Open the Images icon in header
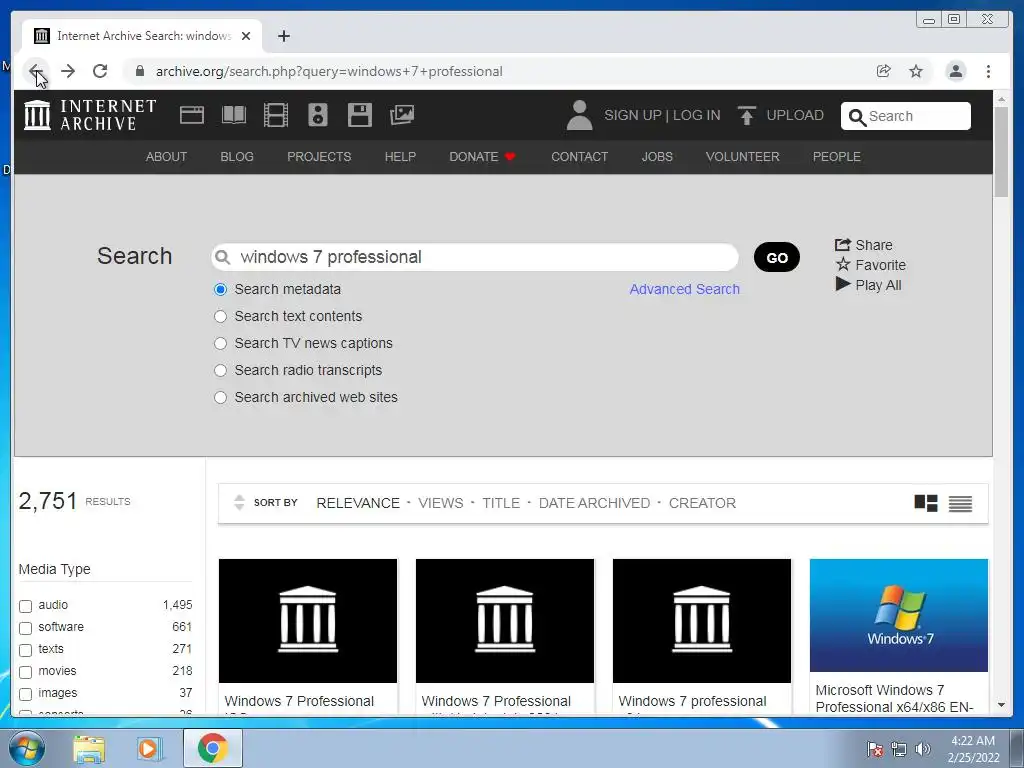Viewport: 1024px width, 768px height. pyautogui.click(x=402, y=115)
